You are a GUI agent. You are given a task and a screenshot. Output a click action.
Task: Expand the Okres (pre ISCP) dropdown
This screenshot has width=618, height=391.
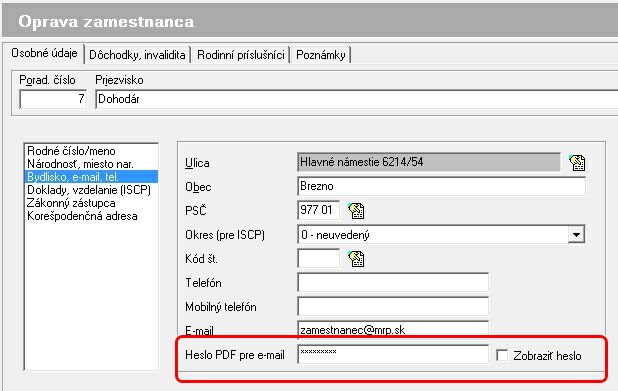(576, 235)
